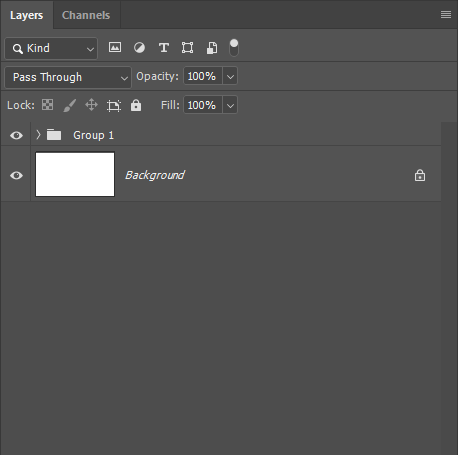Click the Fill label
Viewport: 458px width, 455px height.
point(170,105)
